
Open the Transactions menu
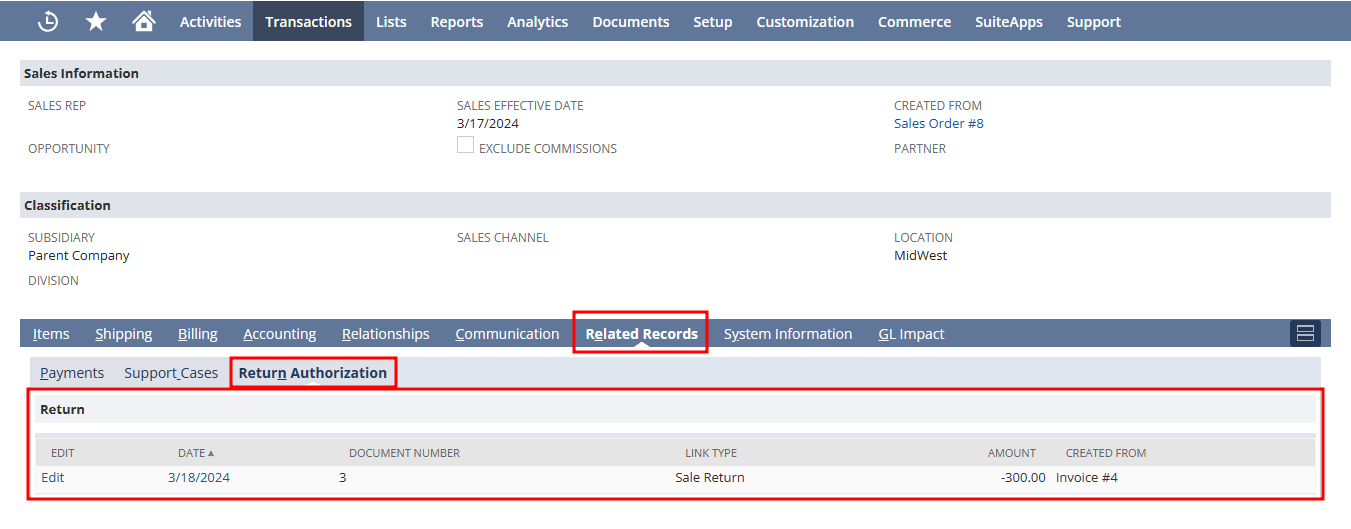(x=308, y=21)
